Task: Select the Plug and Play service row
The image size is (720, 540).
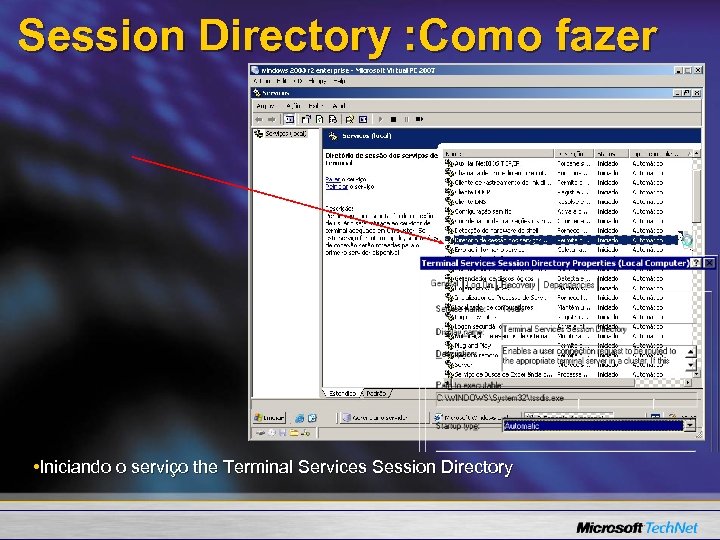Action: pyautogui.click(x=568, y=345)
